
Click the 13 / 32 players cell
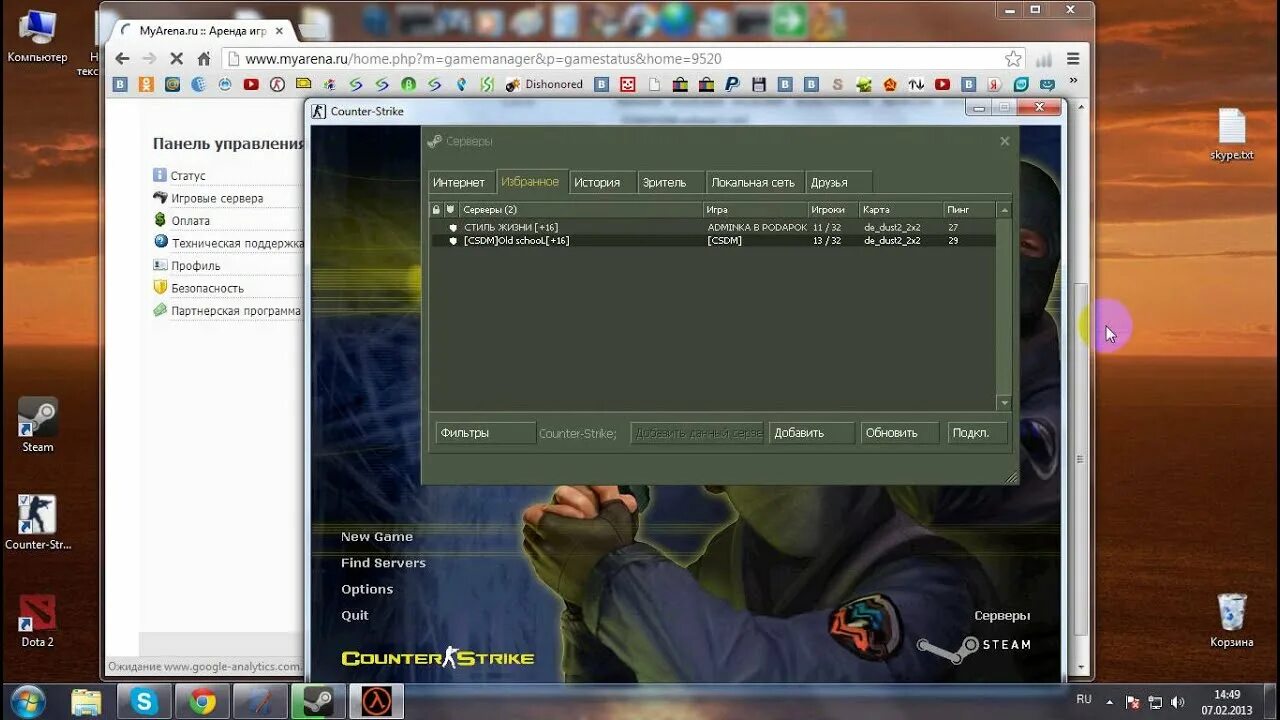826,241
